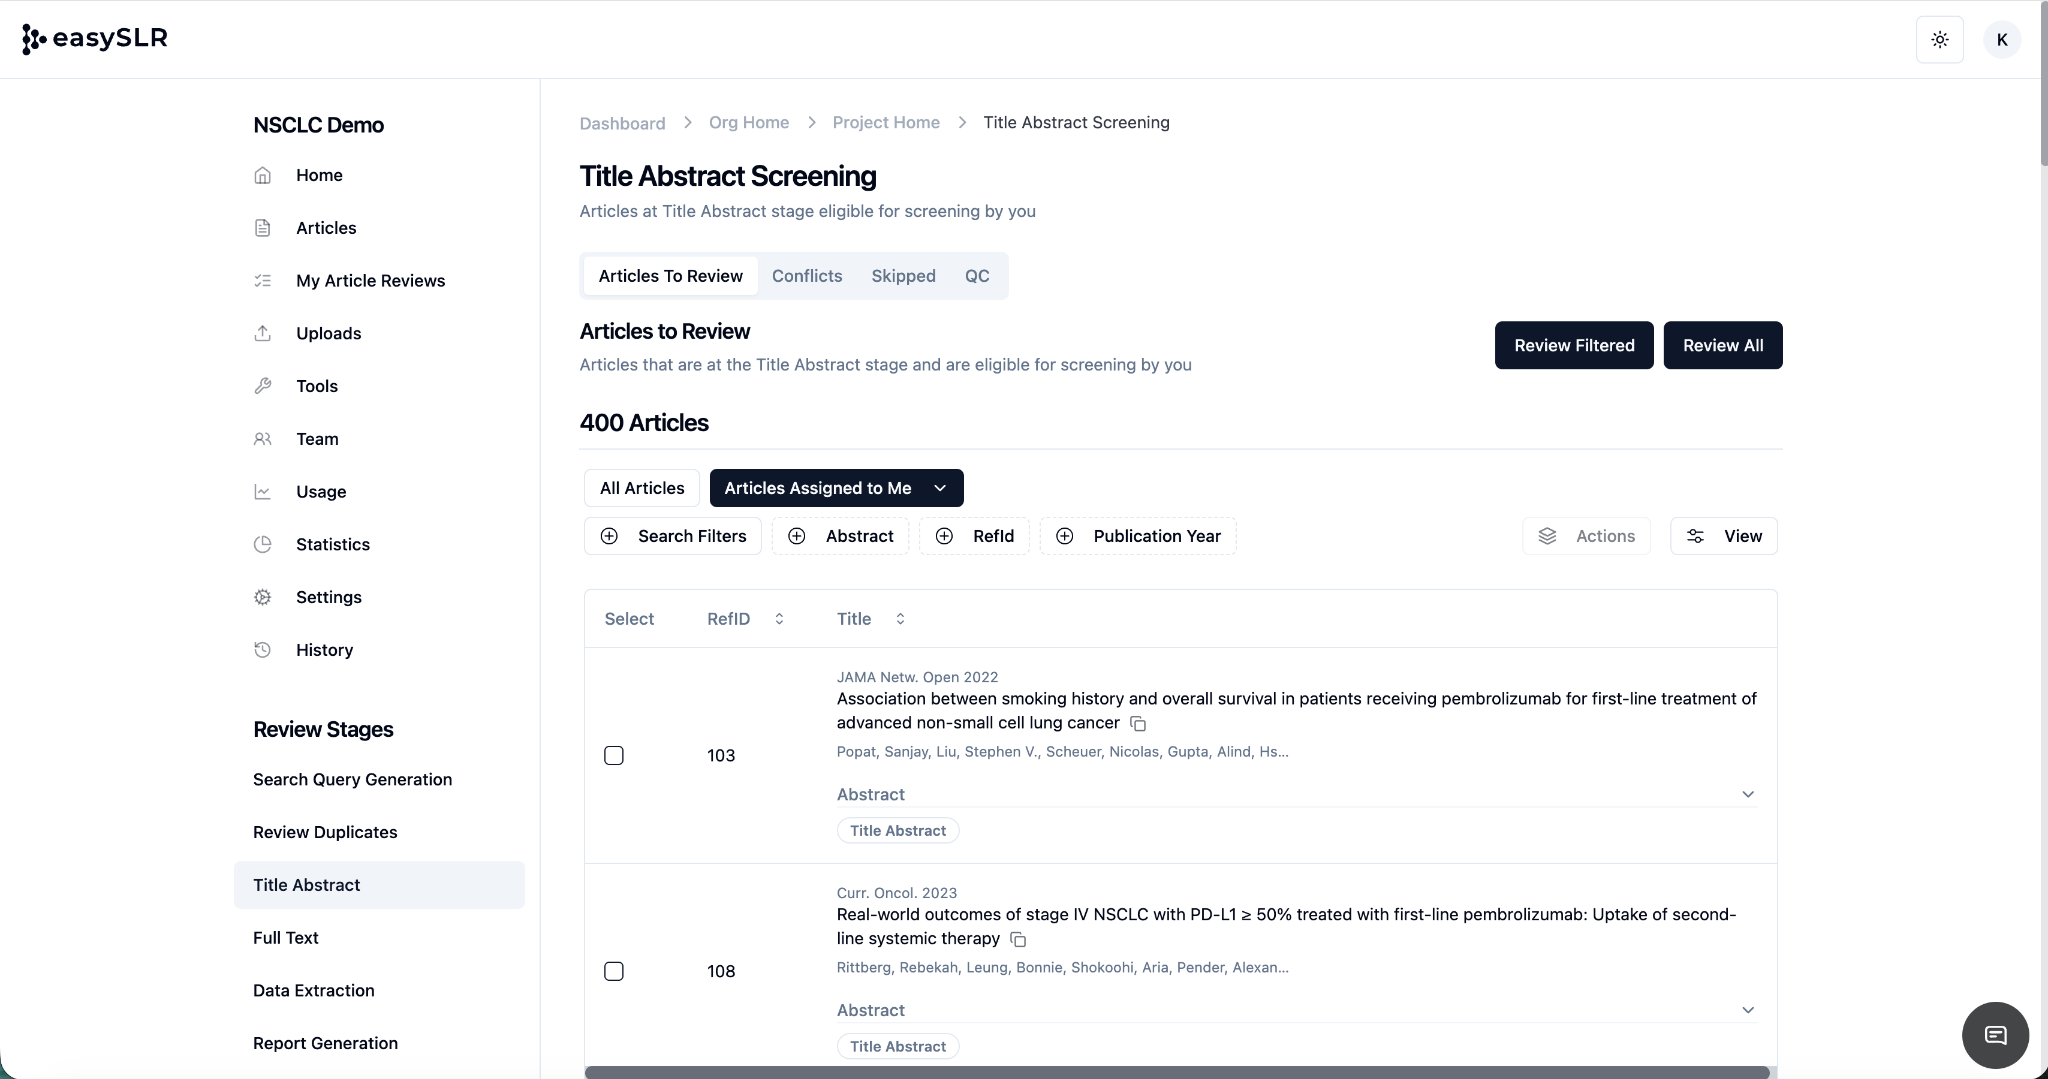Click the horizontal scrollbar below the table
Screen dimensions: 2048x1079
coord(1176,1072)
